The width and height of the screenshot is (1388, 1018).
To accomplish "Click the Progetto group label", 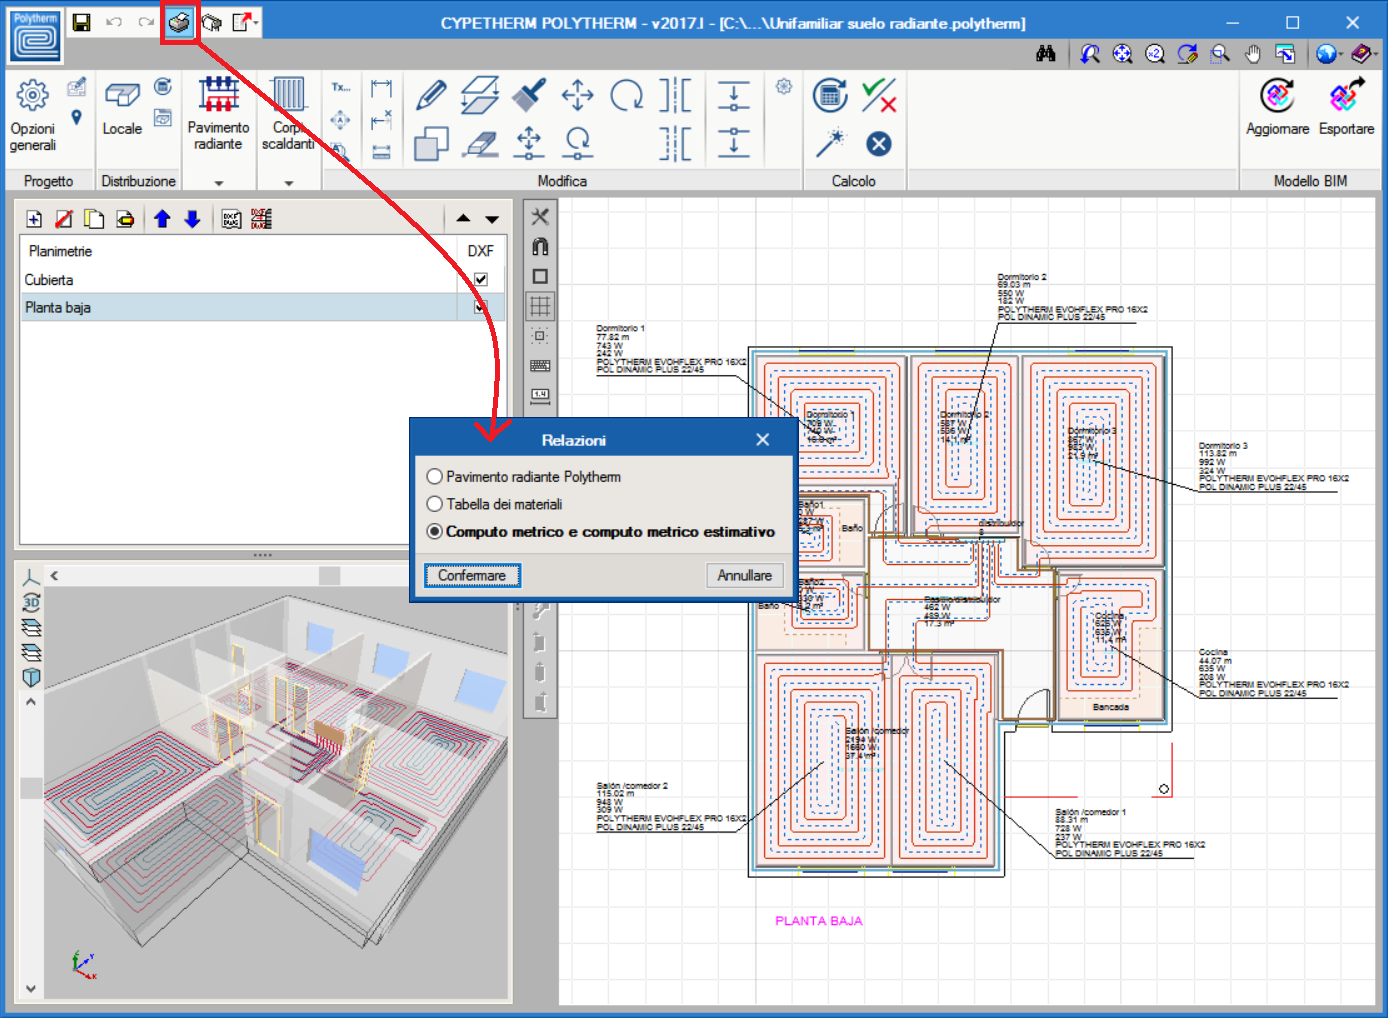I will pyautogui.click(x=49, y=181).
